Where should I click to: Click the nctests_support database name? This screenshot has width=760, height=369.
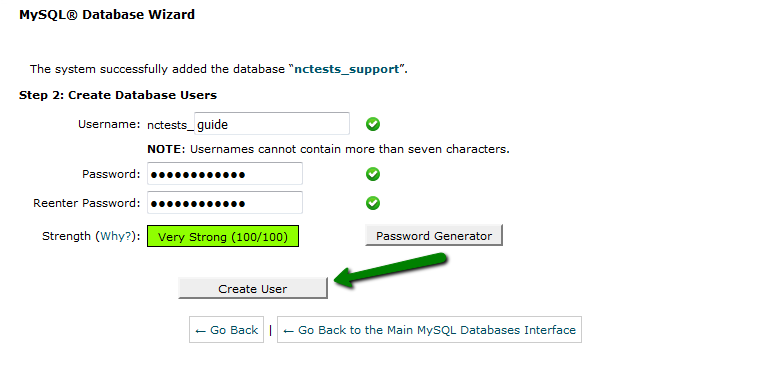point(347,69)
